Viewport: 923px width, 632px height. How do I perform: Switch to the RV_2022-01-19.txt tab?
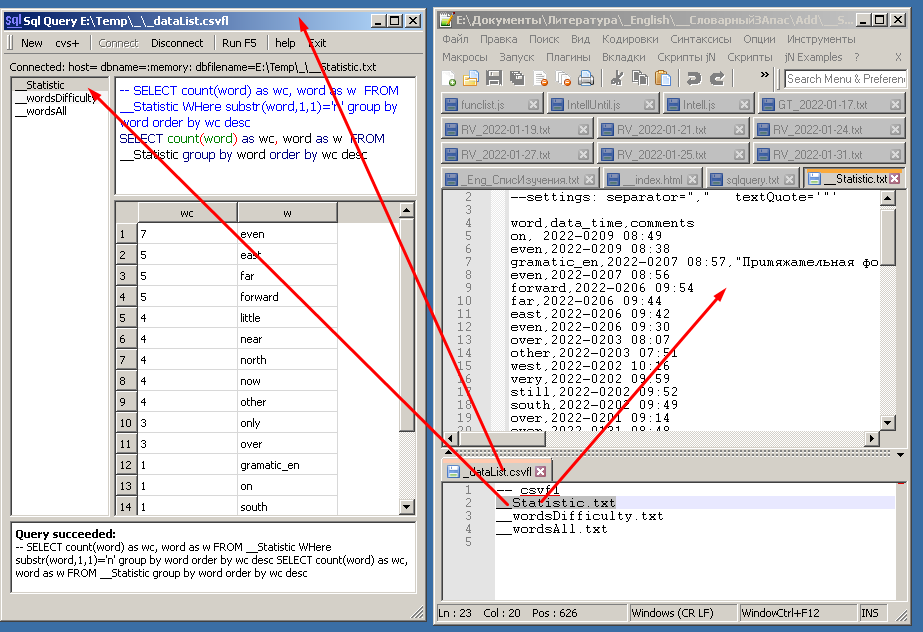coord(516,129)
